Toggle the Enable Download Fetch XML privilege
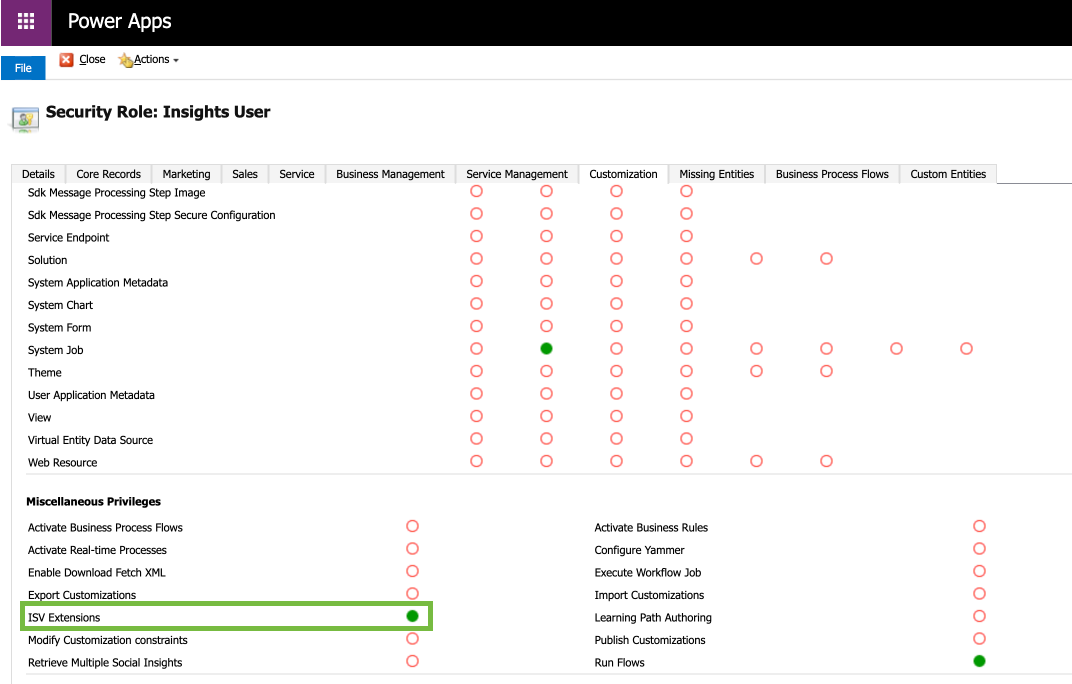 click(x=412, y=571)
